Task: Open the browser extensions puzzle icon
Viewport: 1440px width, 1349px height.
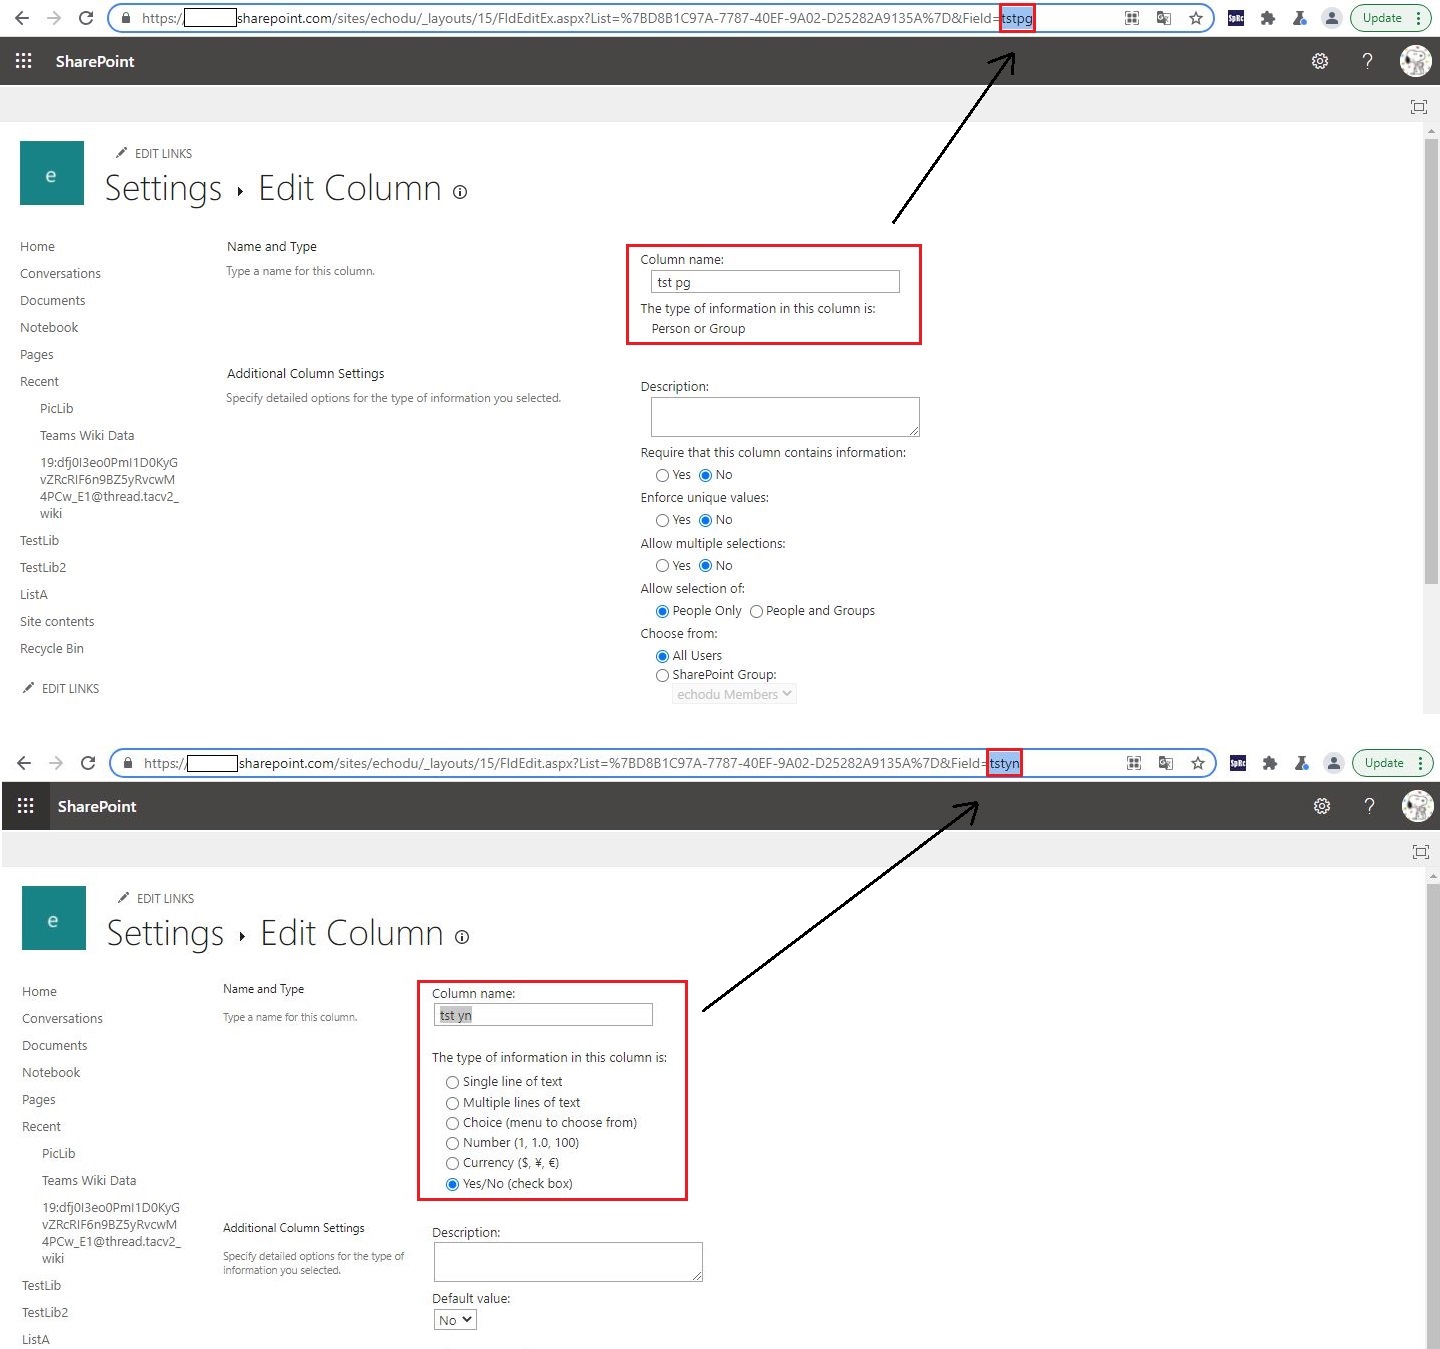Action: [1268, 18]
